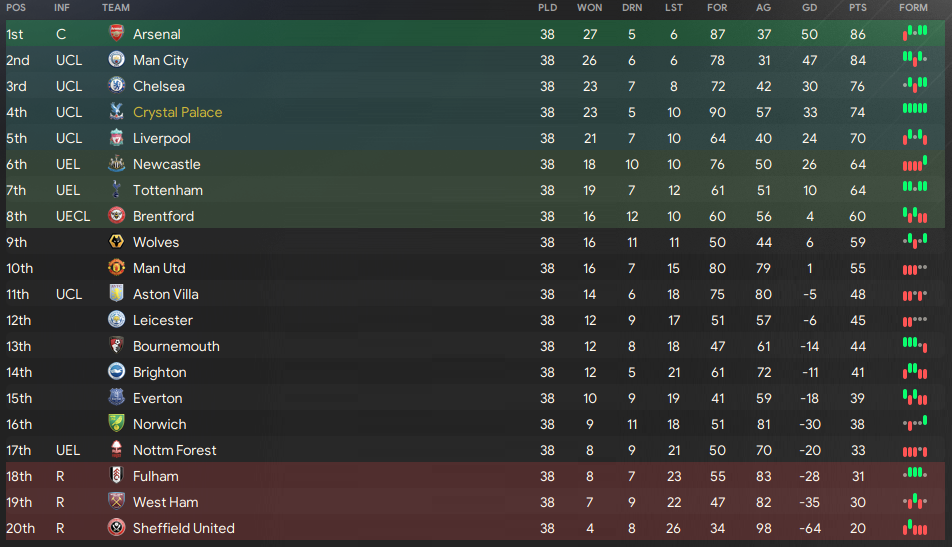View Crystal Palace's form bars
The height and width of the screenshot is (547, 952).
(x=915, y=108)
